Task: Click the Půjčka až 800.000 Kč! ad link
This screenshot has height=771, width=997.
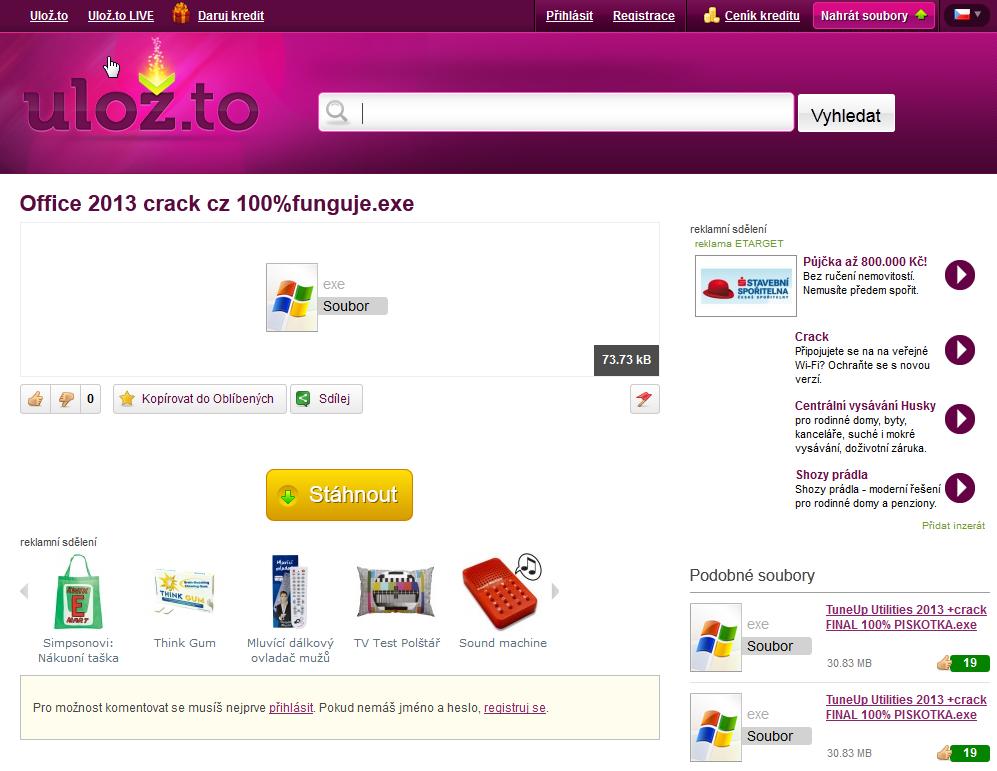Action: click(865, 261)
